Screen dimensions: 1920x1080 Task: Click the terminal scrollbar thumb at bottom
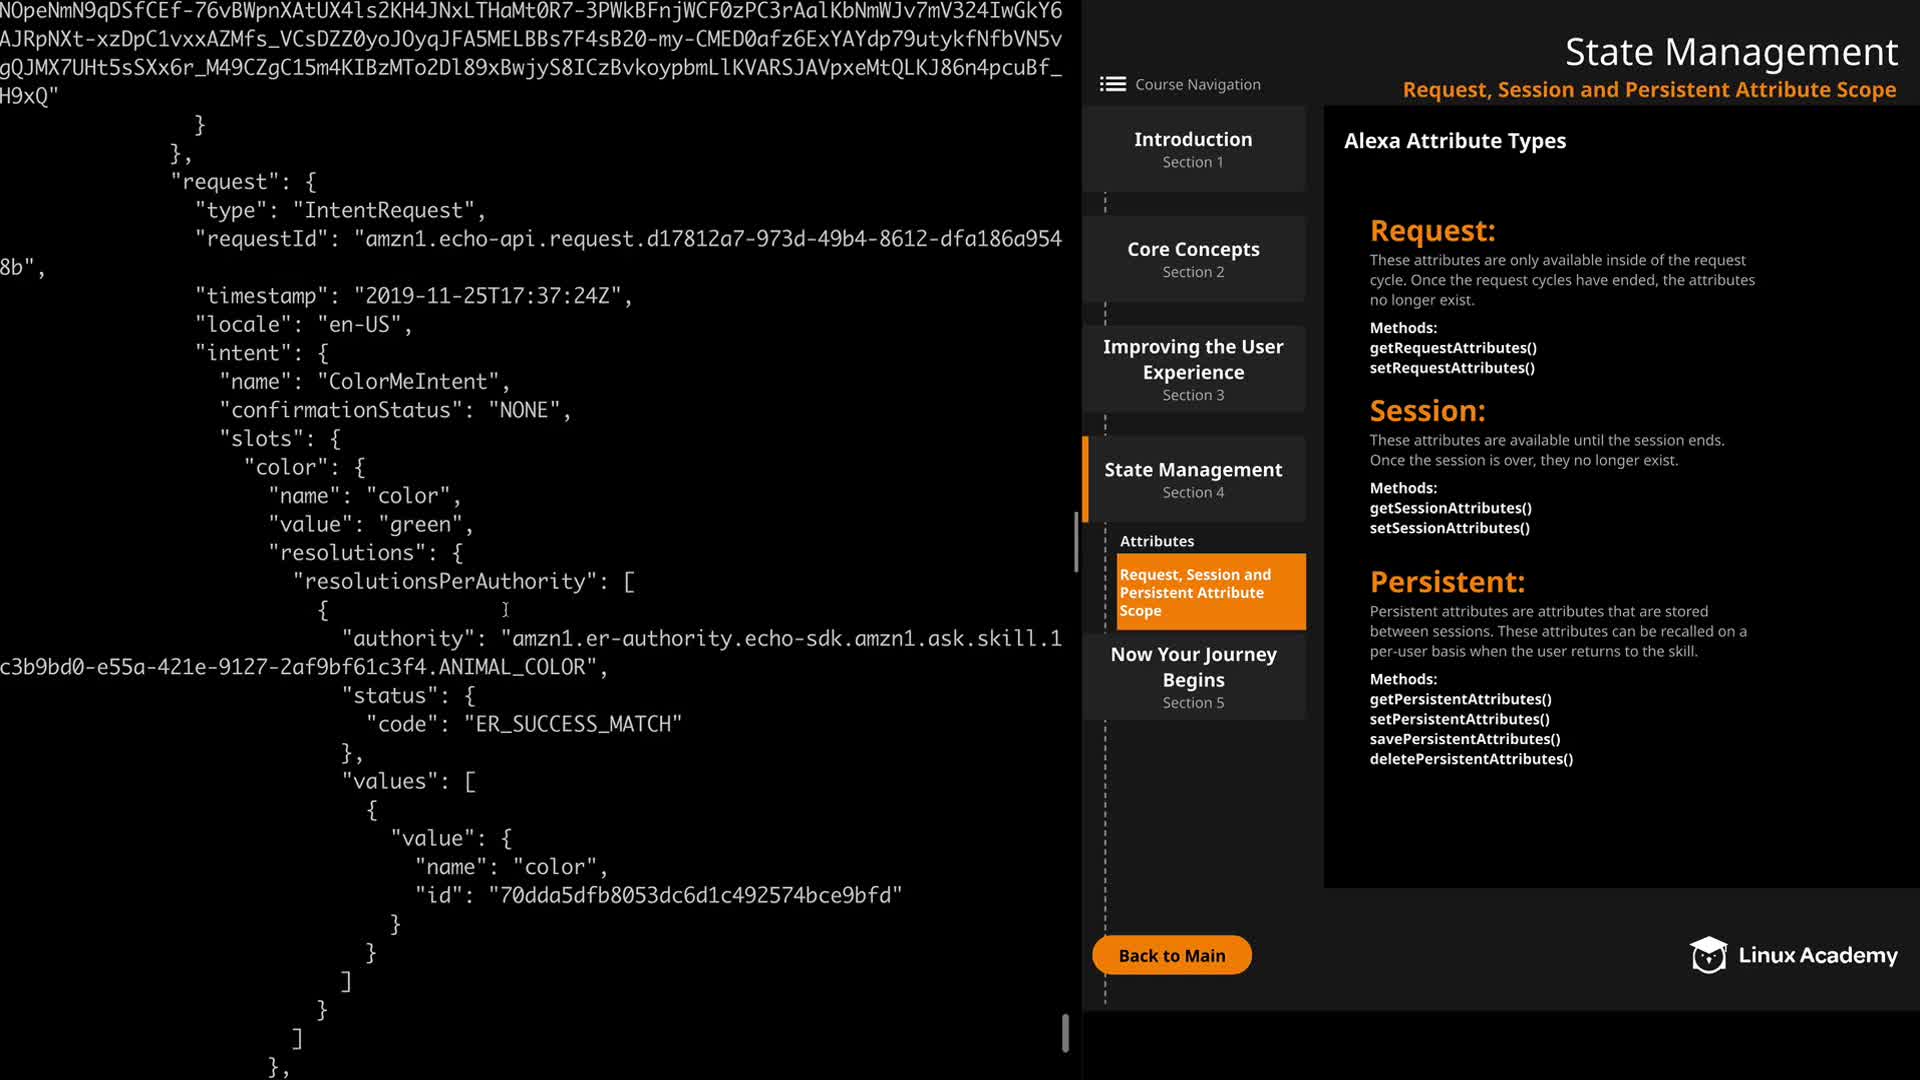pos(1065,1033)
